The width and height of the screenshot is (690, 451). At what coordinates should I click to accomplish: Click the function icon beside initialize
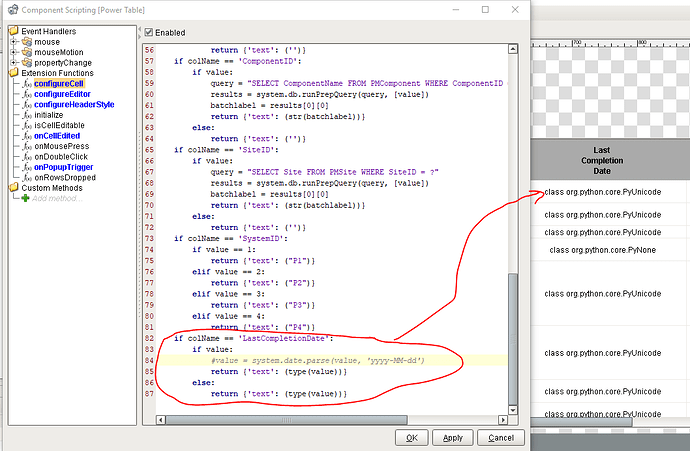click(x=27, y=115)
